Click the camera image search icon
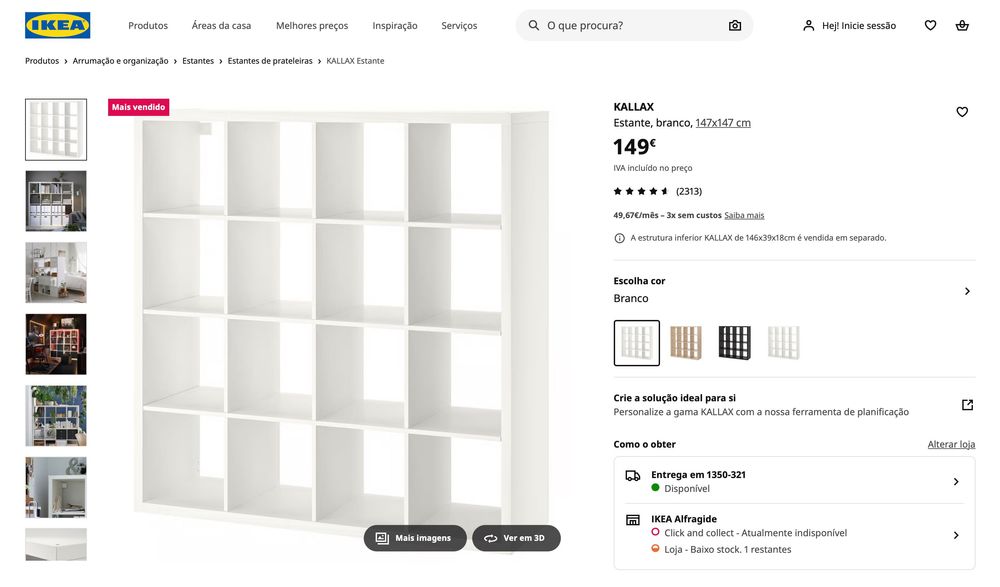Image resolution: width=1000 pixels, height=587 pixels. click(x=735, y=25)
